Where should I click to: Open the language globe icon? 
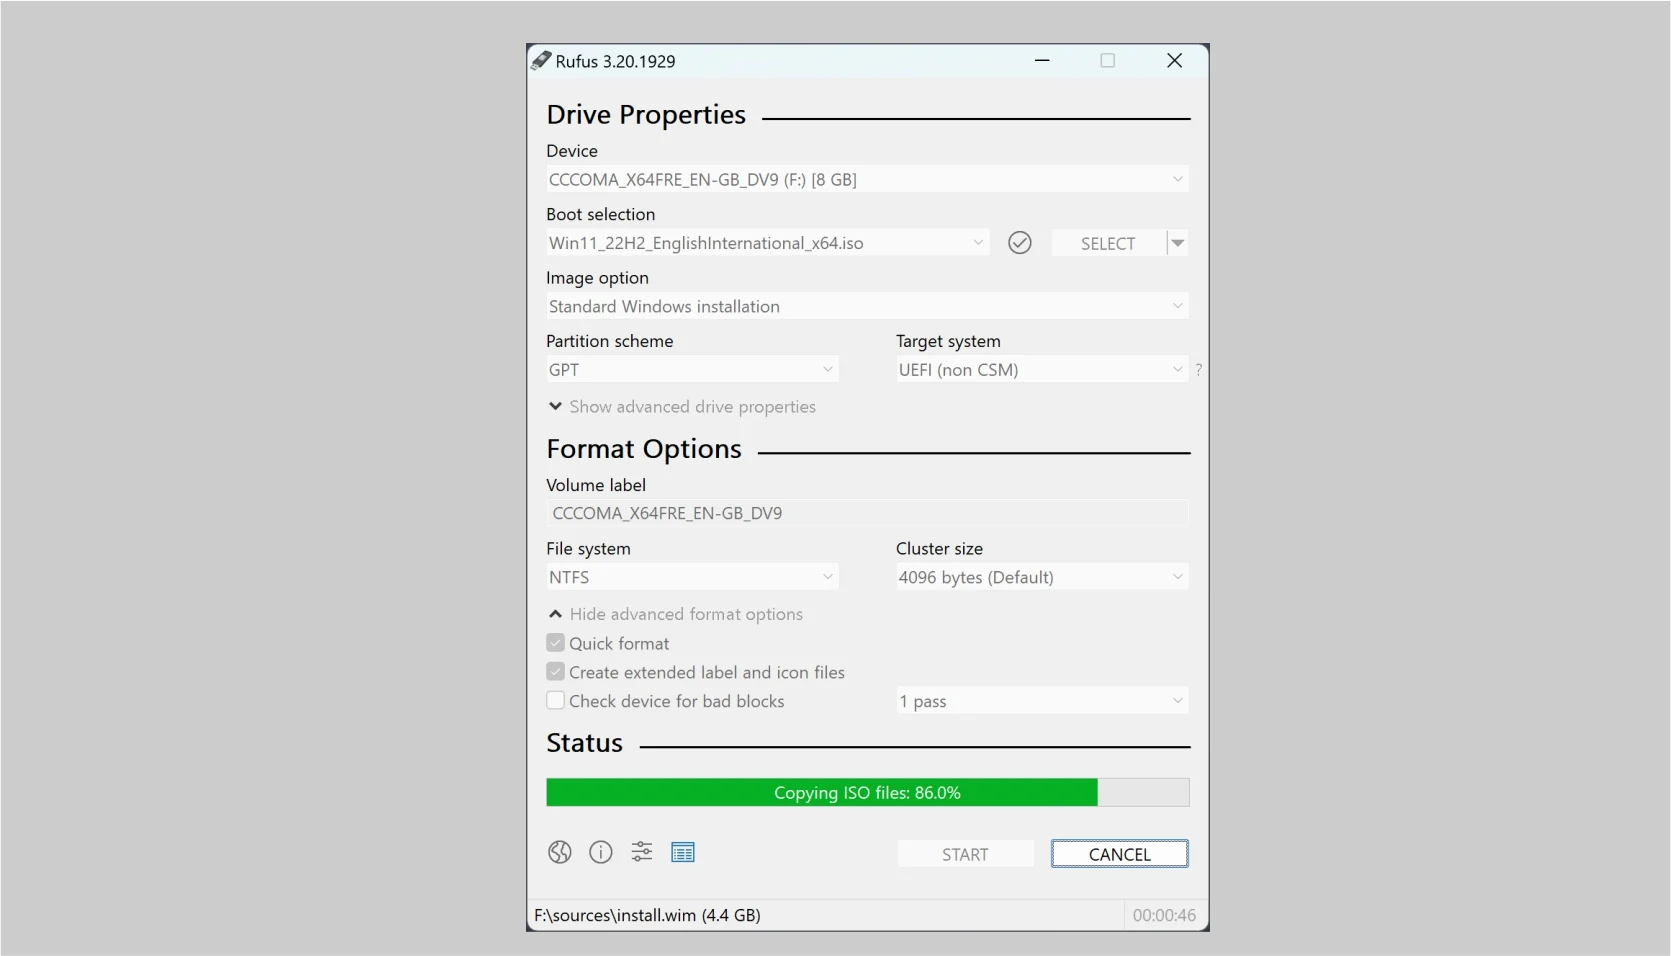coord(559,852)
